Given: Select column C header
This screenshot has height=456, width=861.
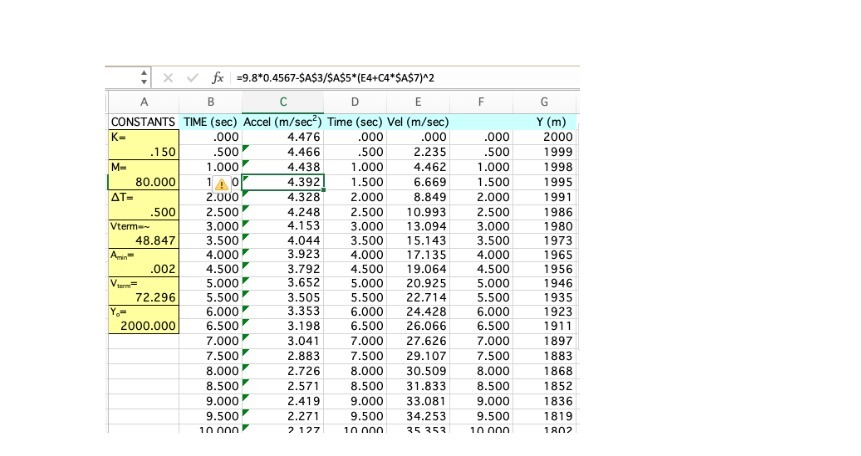Looking at the screenshot, I should click(283, 102).
